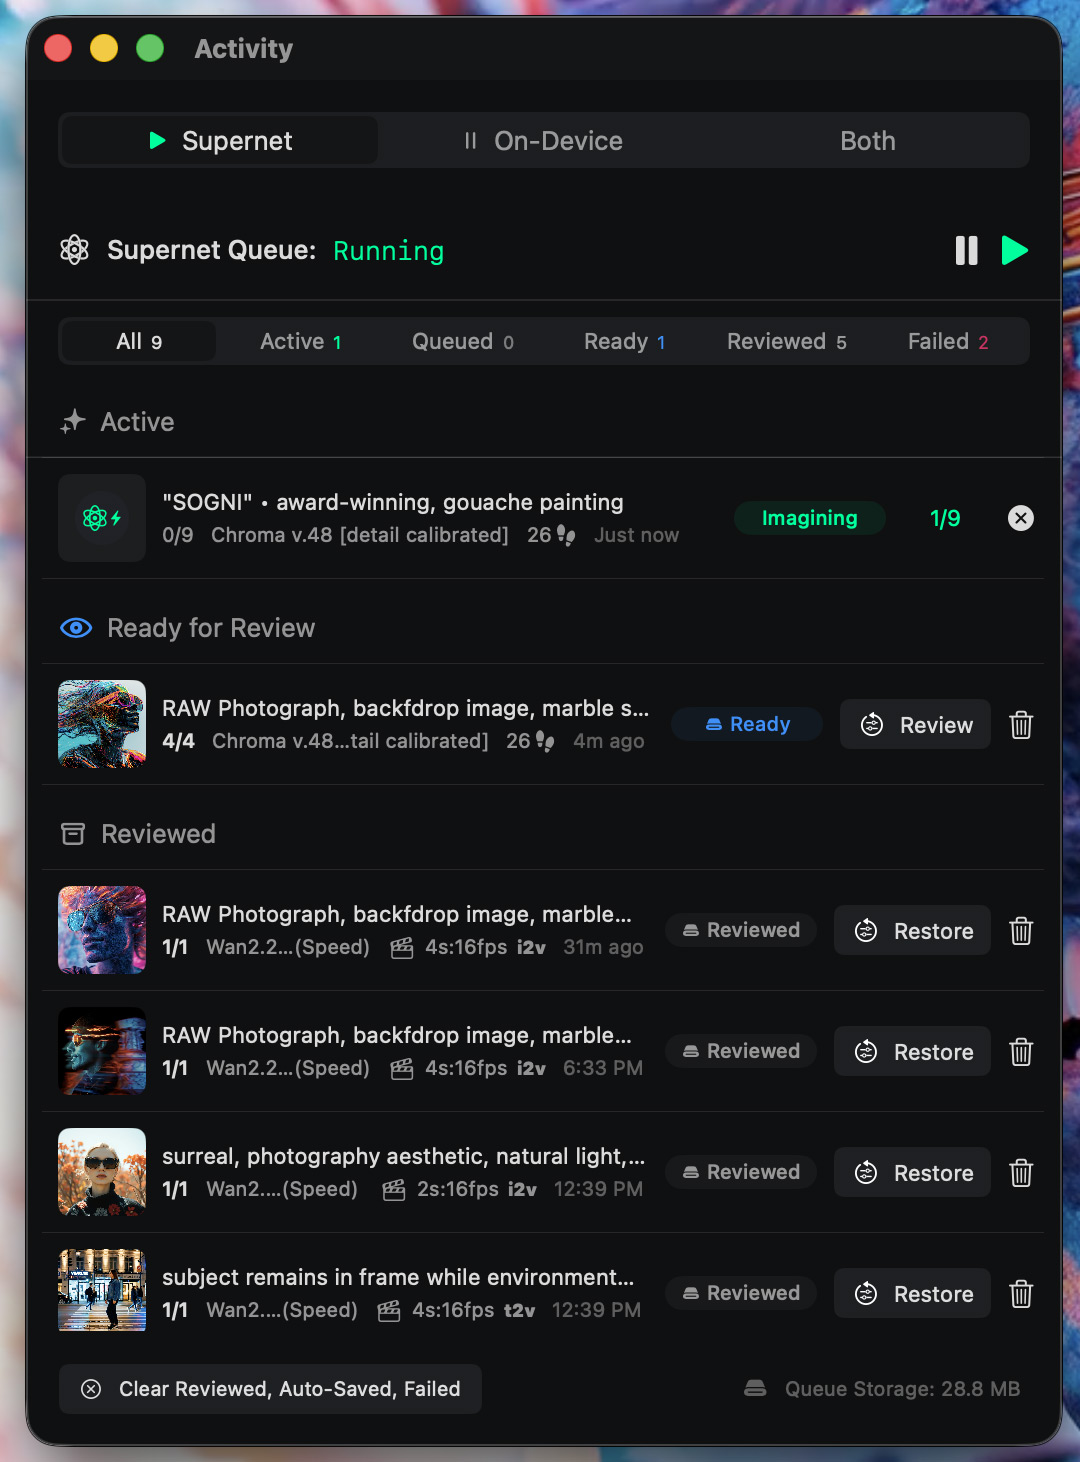Restore the 12:39 PM surreal photography job

pos(912,1173)
